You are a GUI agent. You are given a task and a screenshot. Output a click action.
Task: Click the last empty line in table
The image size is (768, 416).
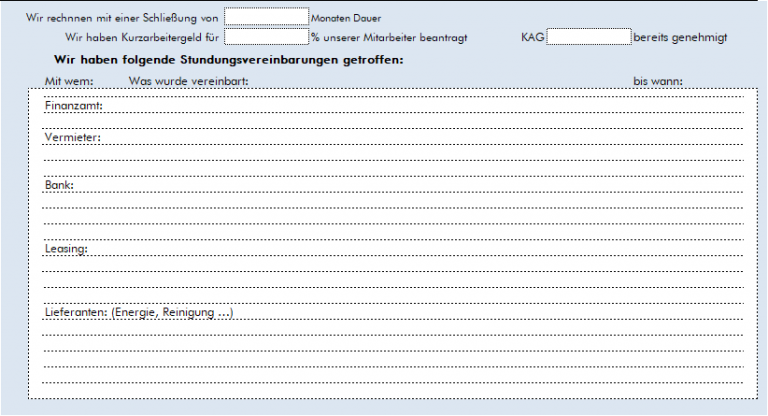tap(400, 377)
